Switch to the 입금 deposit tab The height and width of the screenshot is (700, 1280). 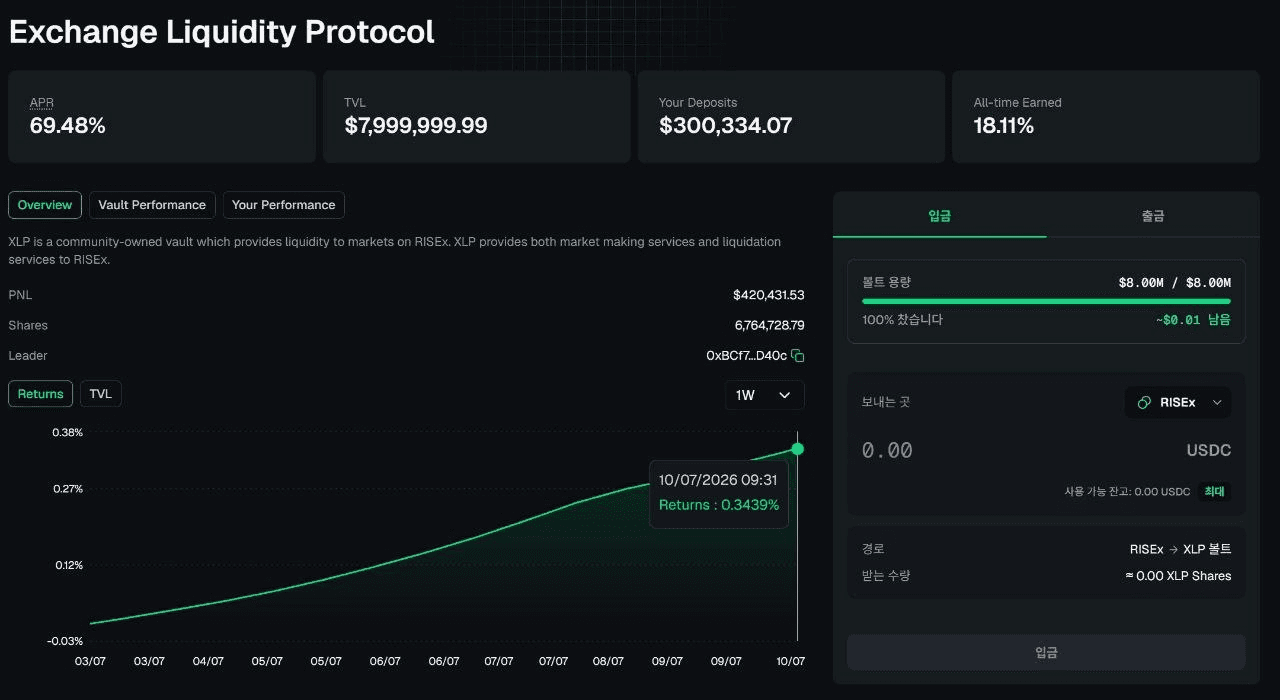pyautogui.click(x=940, y=215)
